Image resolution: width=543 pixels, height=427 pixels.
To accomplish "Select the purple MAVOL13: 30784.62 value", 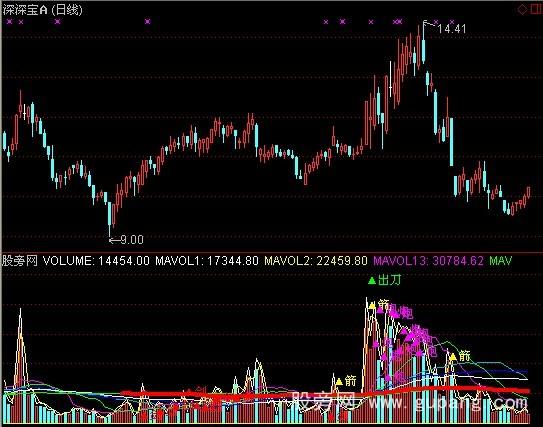I will (428, 261).
